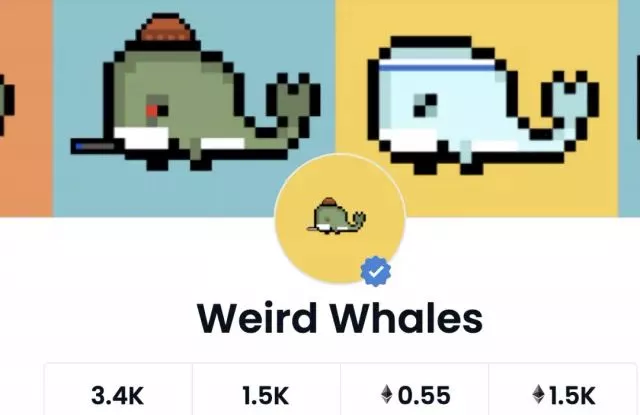
Task: Click the Ethereum icon beside 0.55
Action: click(x=387, y=395)
